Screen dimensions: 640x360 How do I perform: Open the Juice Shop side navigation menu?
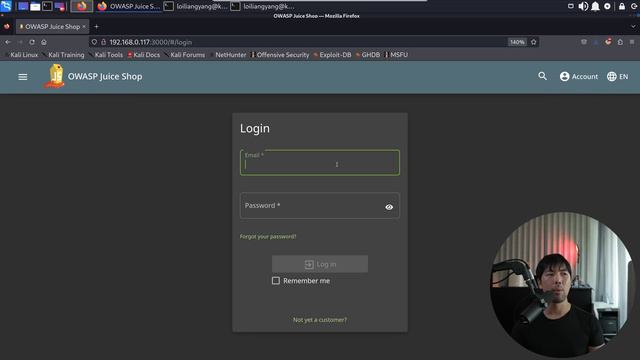[23, 77]
